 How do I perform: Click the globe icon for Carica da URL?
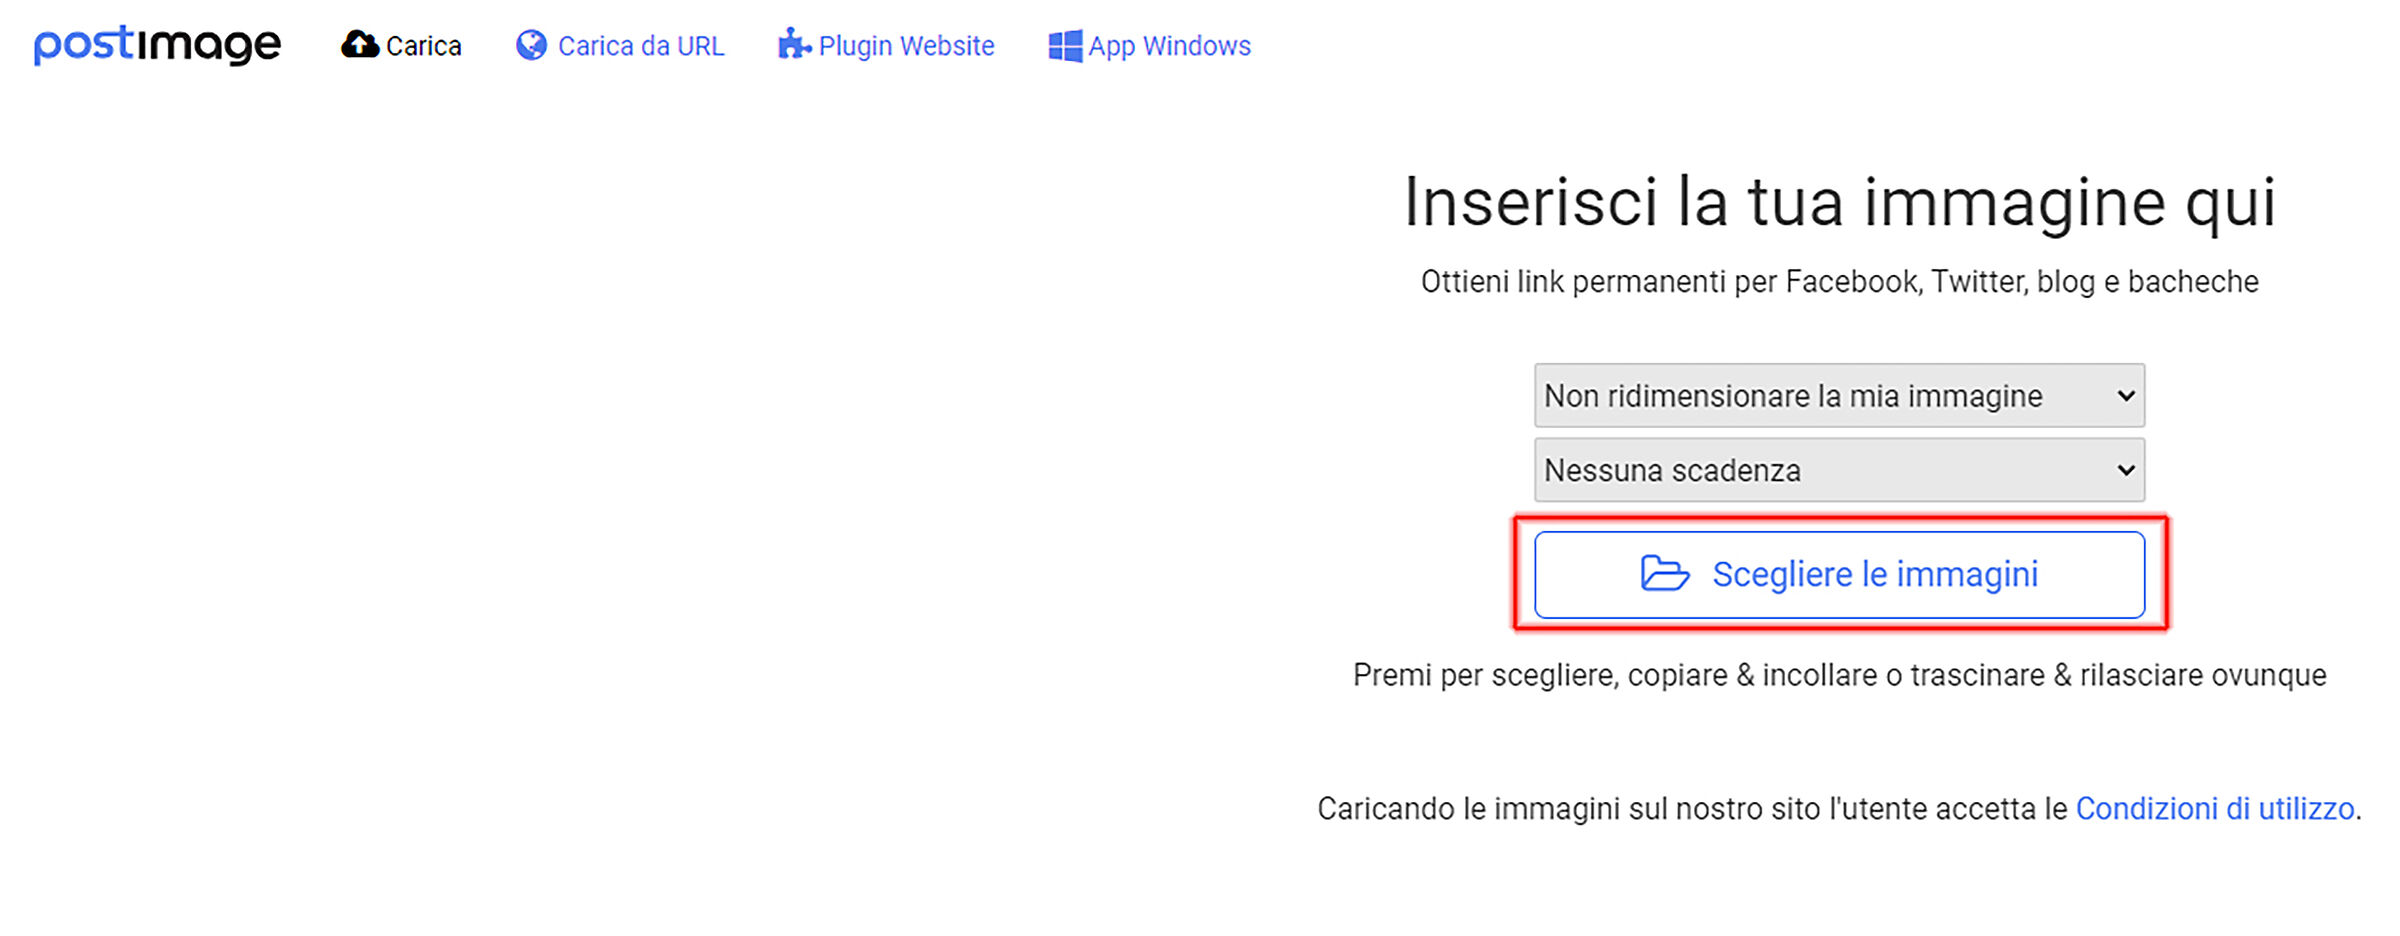point(531,45)
